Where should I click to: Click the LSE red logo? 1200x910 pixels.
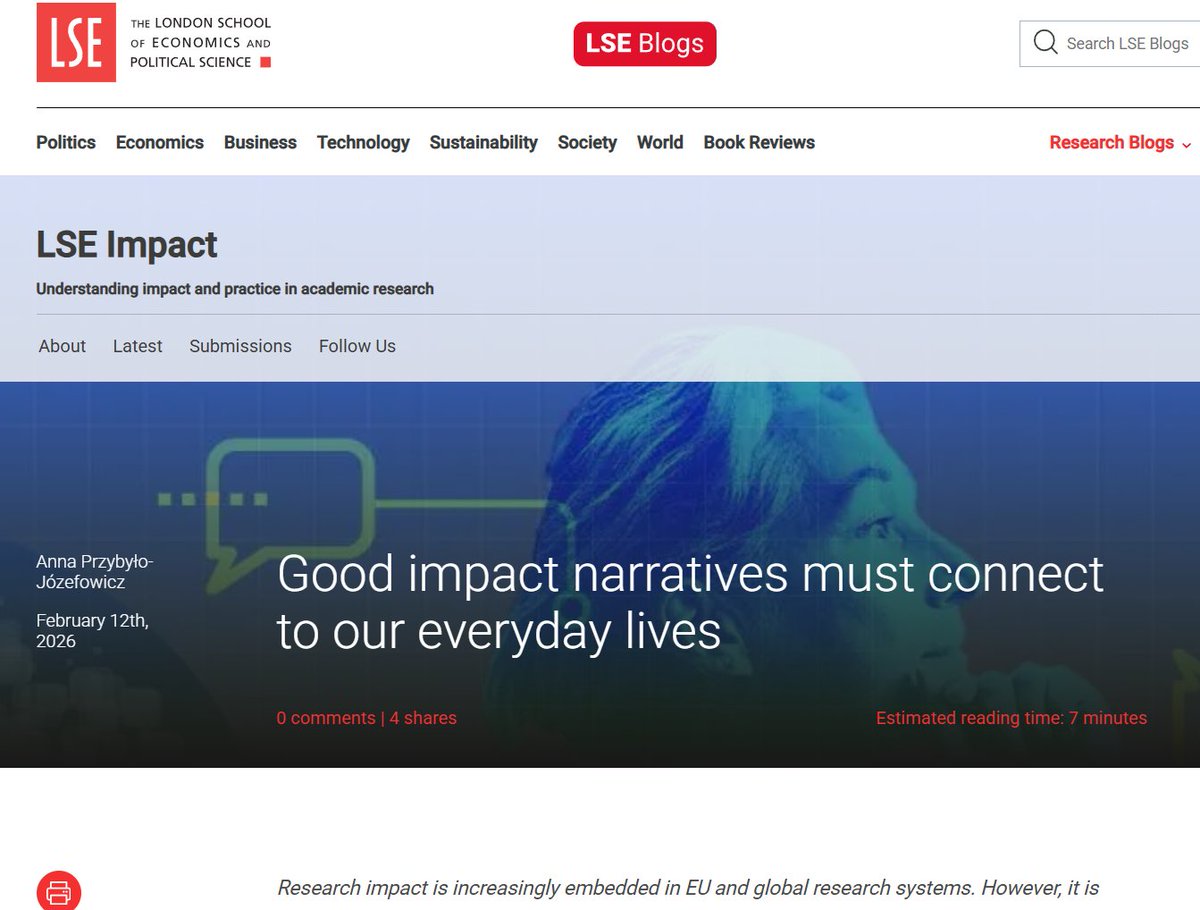click(x=76, y=42)
